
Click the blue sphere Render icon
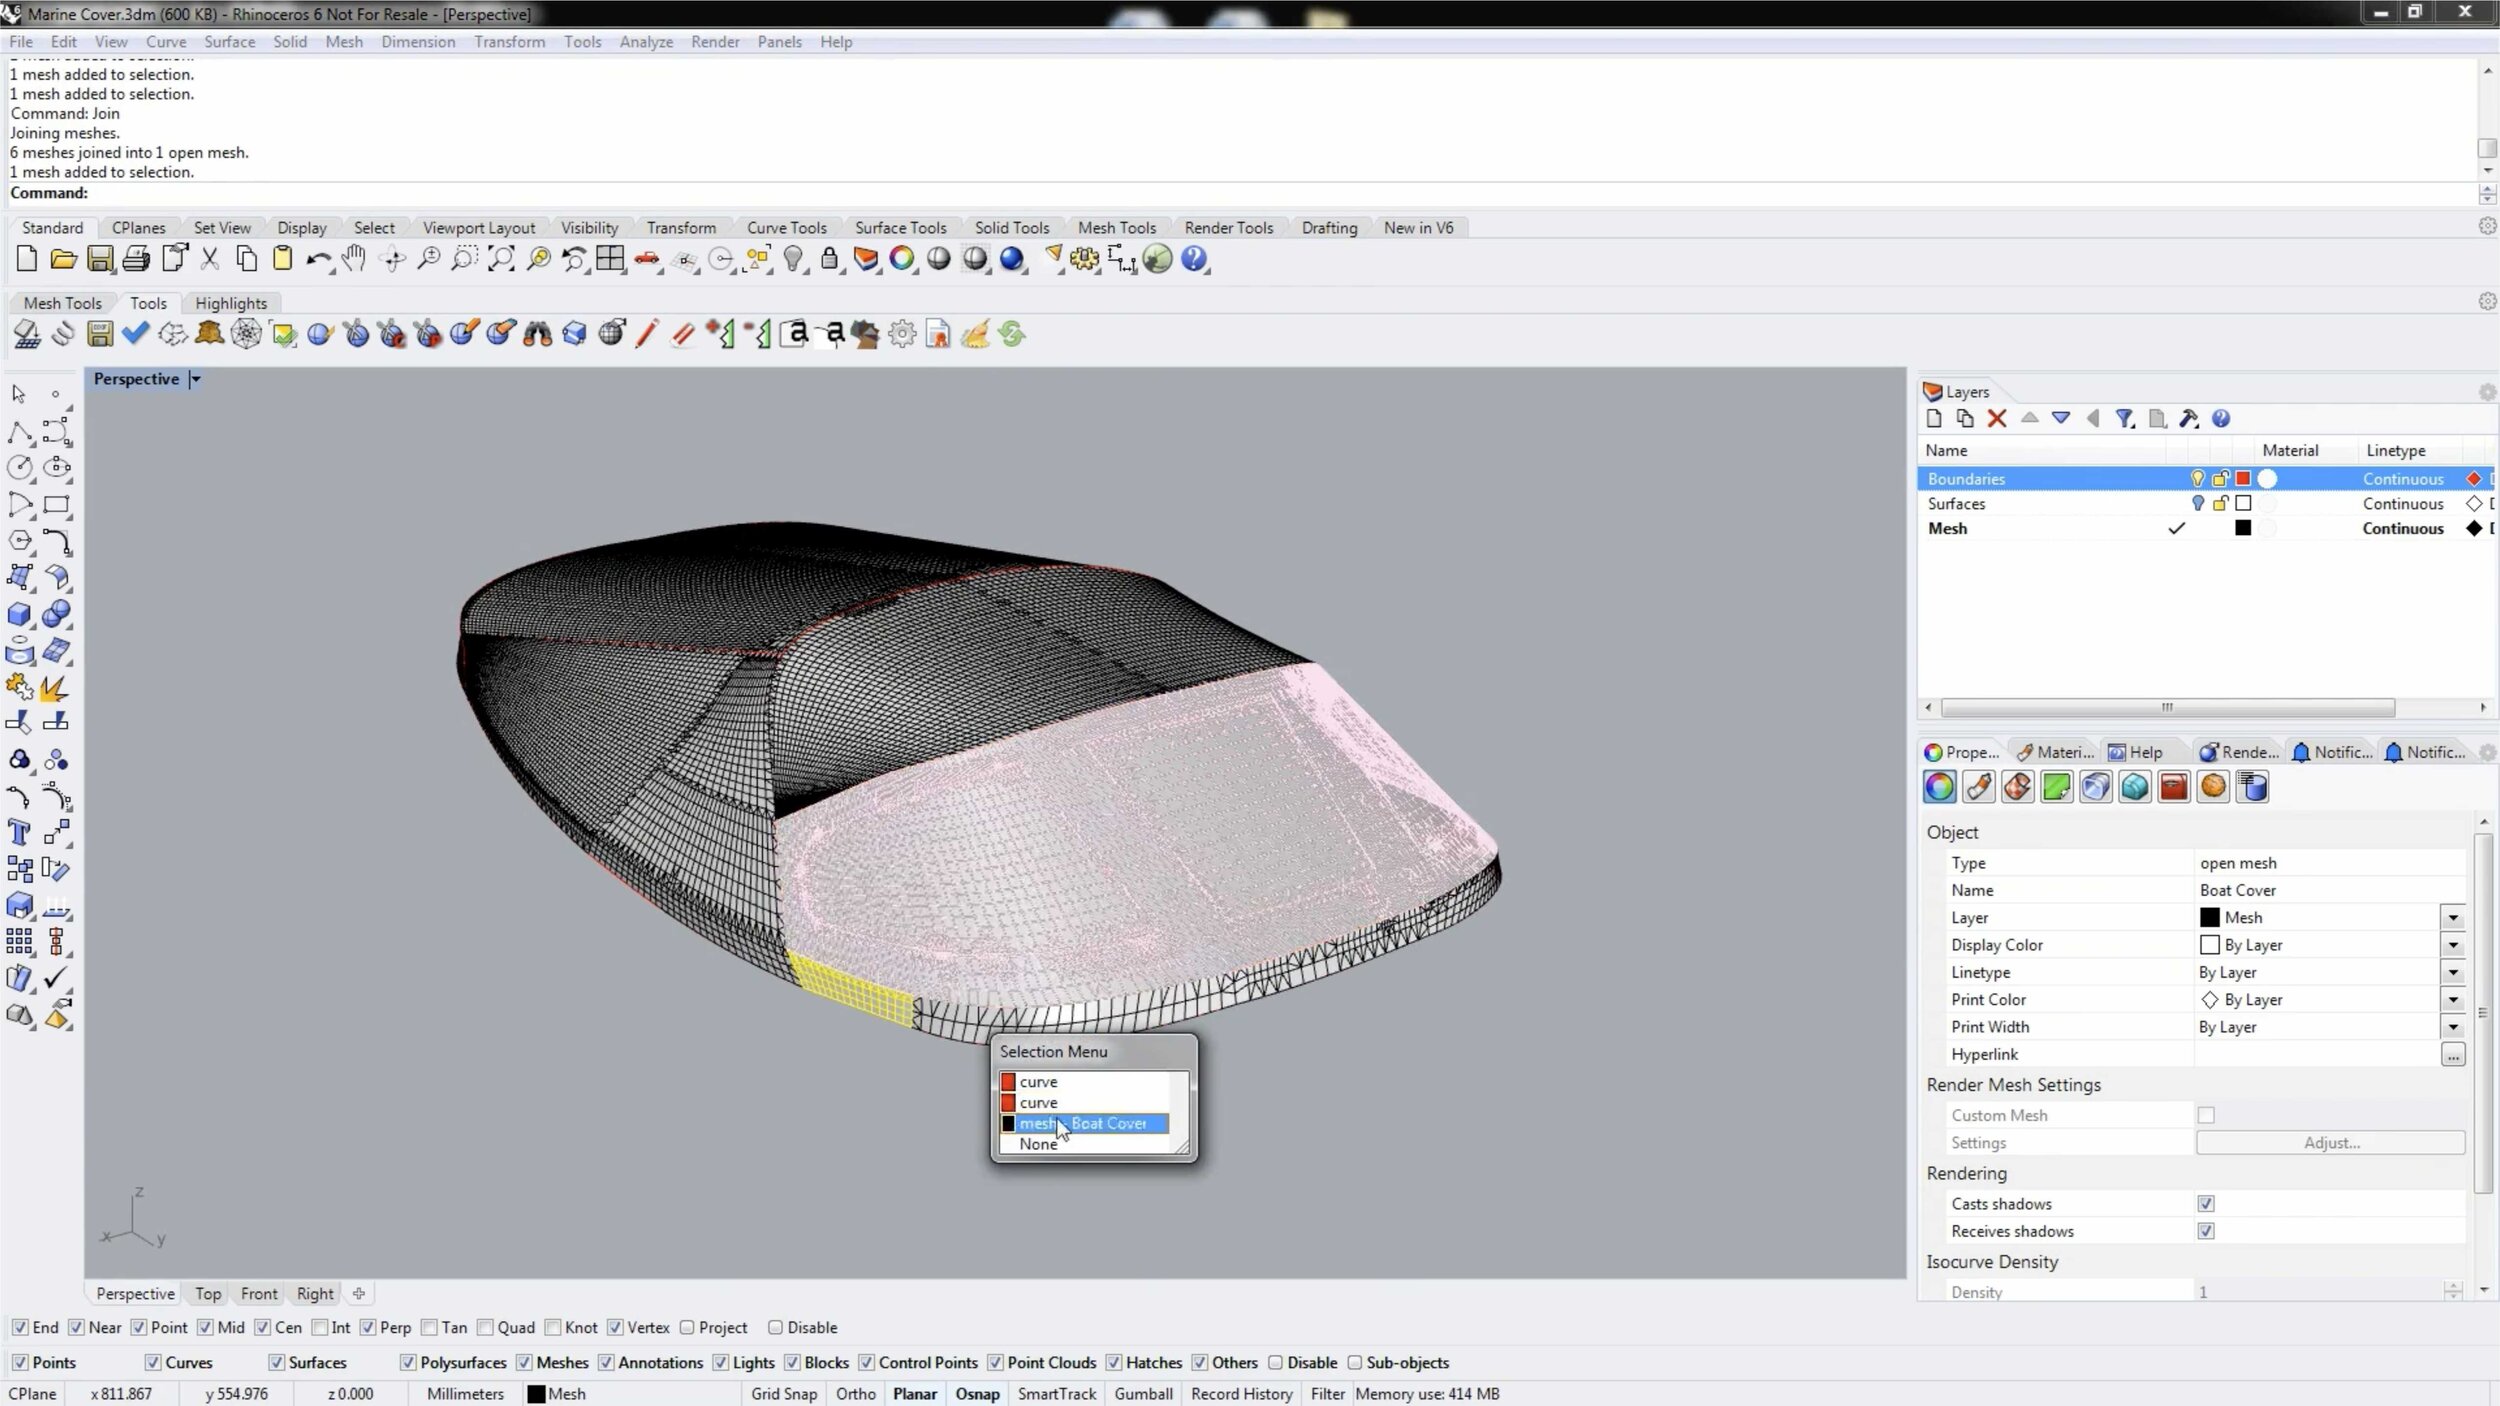[1012, 259]
